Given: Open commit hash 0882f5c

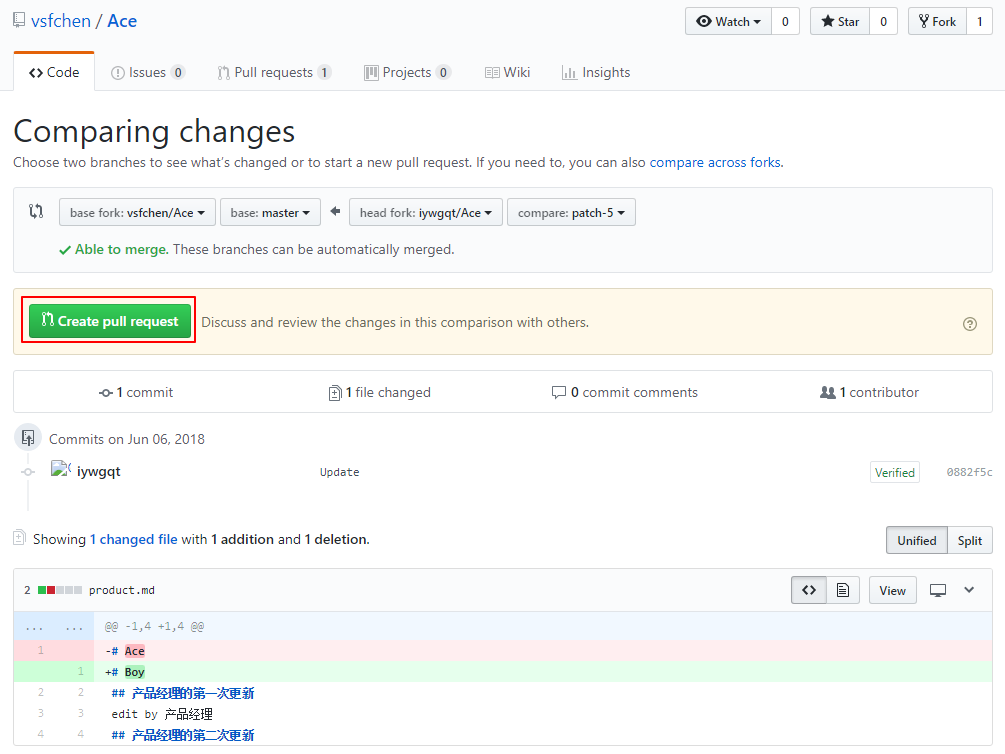Looking at the screenshot, I should coord(969,472).
